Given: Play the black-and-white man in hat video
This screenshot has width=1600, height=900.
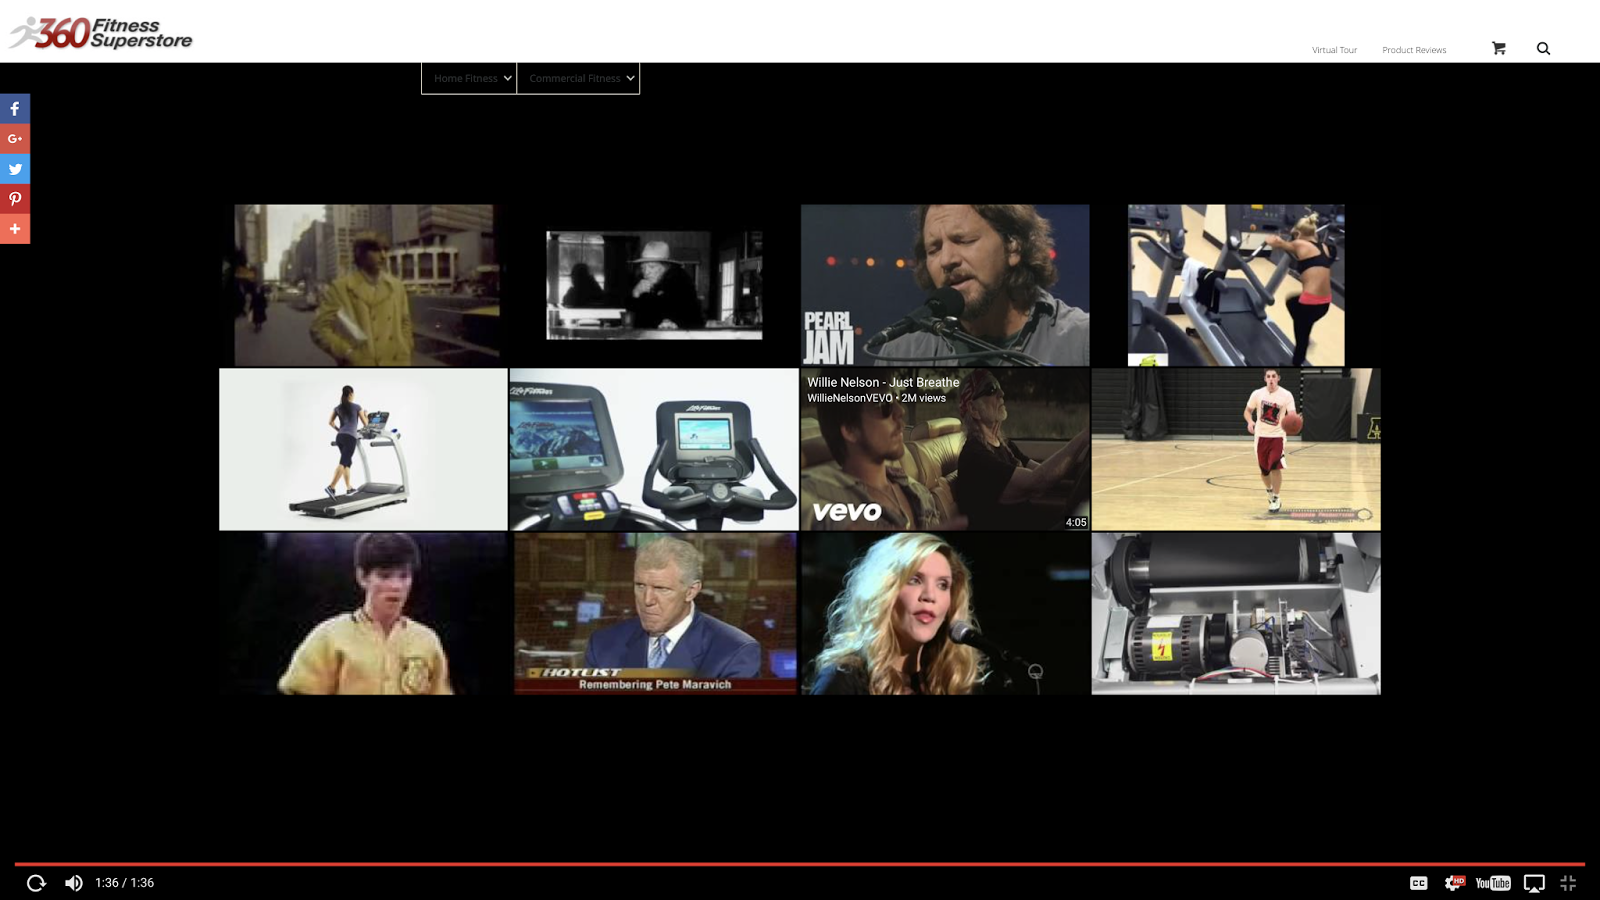Looking at the screenshot, I should coord(654,285).
